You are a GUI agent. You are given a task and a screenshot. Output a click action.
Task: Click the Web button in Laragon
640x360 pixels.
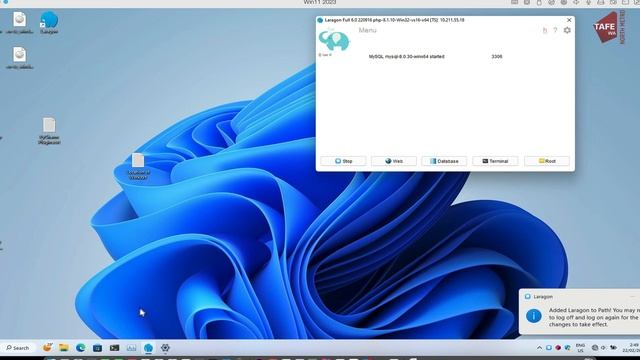tap(394, 161)
